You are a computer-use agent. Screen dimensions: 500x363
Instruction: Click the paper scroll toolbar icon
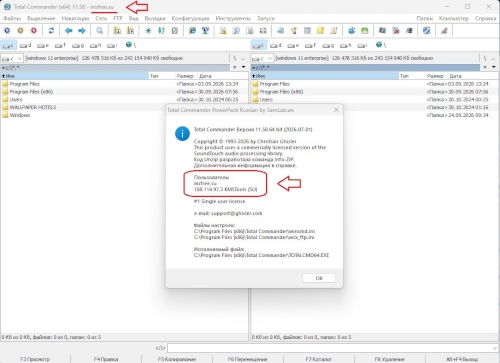334,31
